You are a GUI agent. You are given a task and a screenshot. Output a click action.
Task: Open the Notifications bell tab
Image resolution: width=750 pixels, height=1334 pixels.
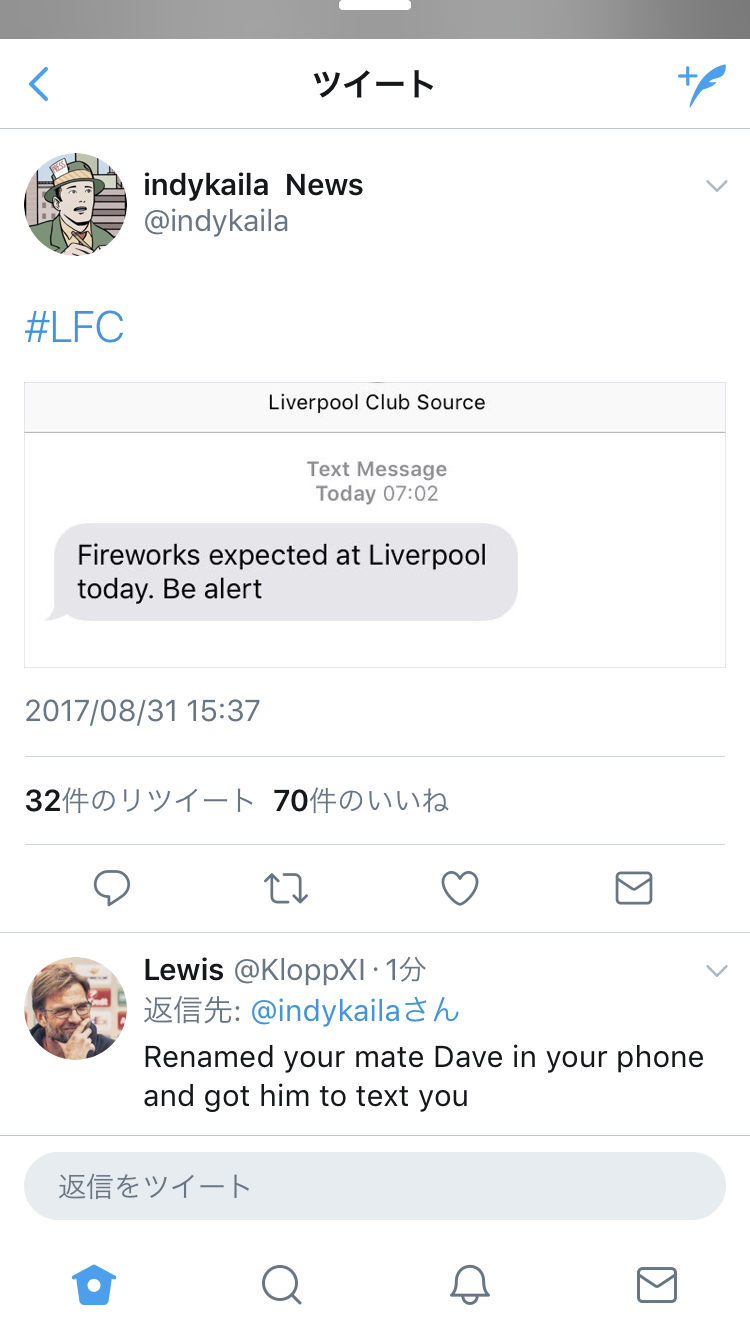469,1285
